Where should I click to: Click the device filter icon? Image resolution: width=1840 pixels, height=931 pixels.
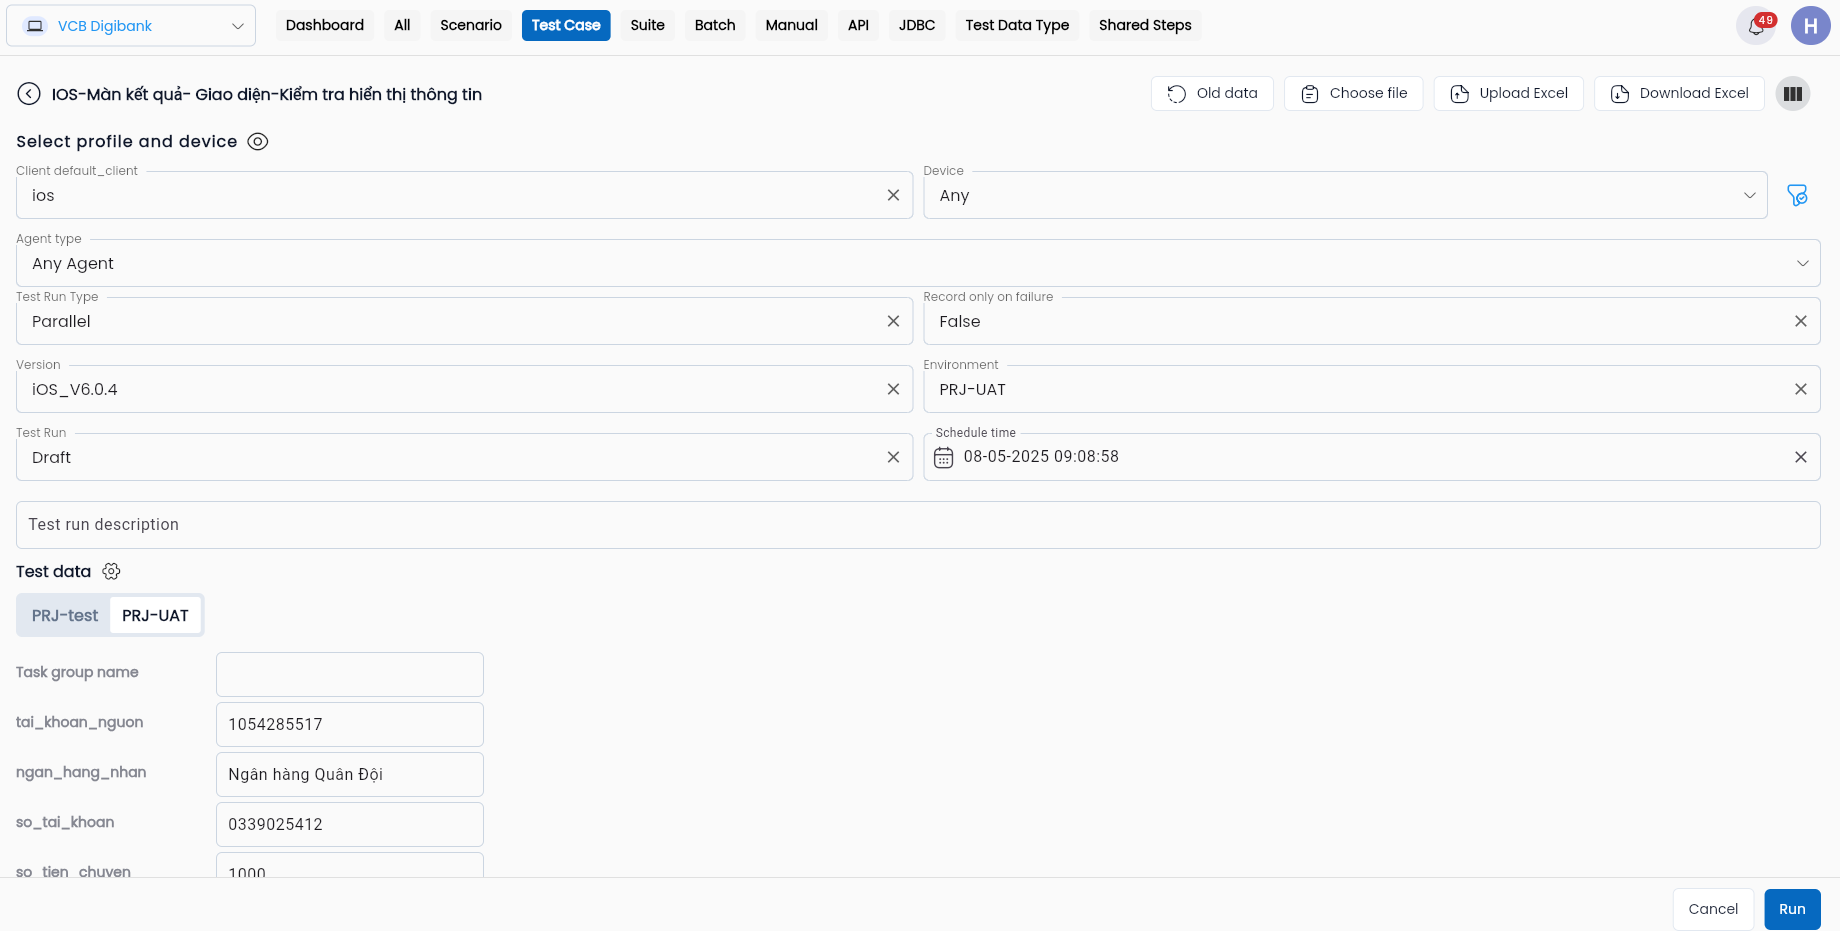[1797, 195]
